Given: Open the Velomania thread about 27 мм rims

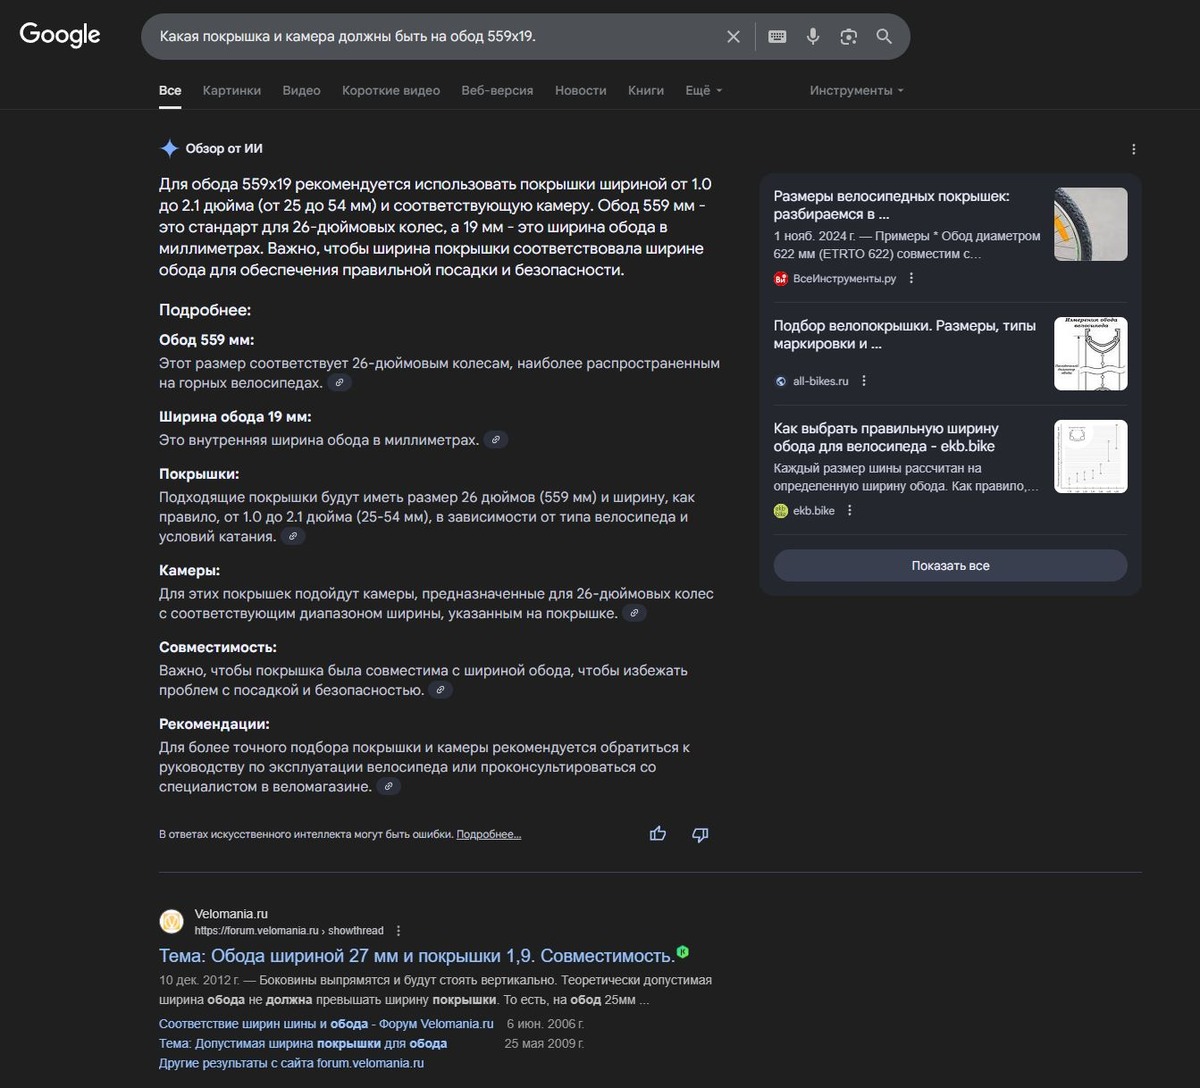Looking at the screenshot, I should pyautogui.click(x=416, y=956).
